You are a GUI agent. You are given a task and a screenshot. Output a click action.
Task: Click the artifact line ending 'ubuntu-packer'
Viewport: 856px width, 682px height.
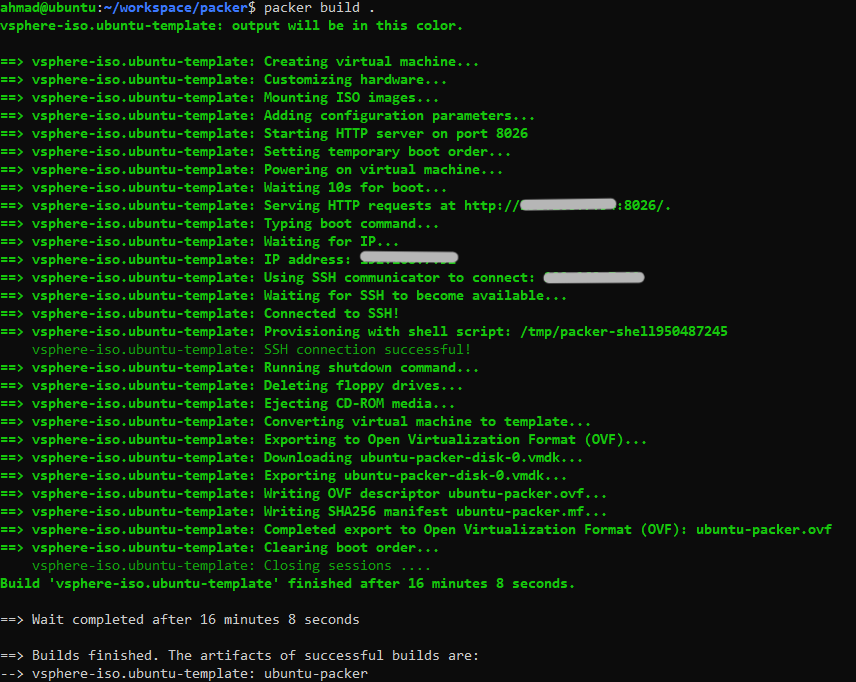pyautogui.click(x=184, y=674)
